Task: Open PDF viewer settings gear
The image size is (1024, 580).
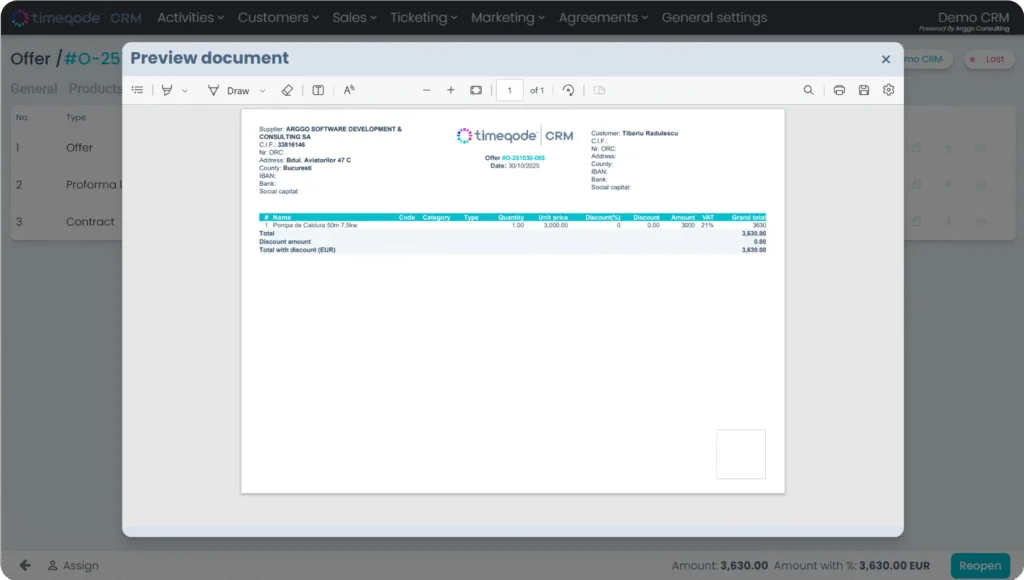Action: click(x=888, y=90)
